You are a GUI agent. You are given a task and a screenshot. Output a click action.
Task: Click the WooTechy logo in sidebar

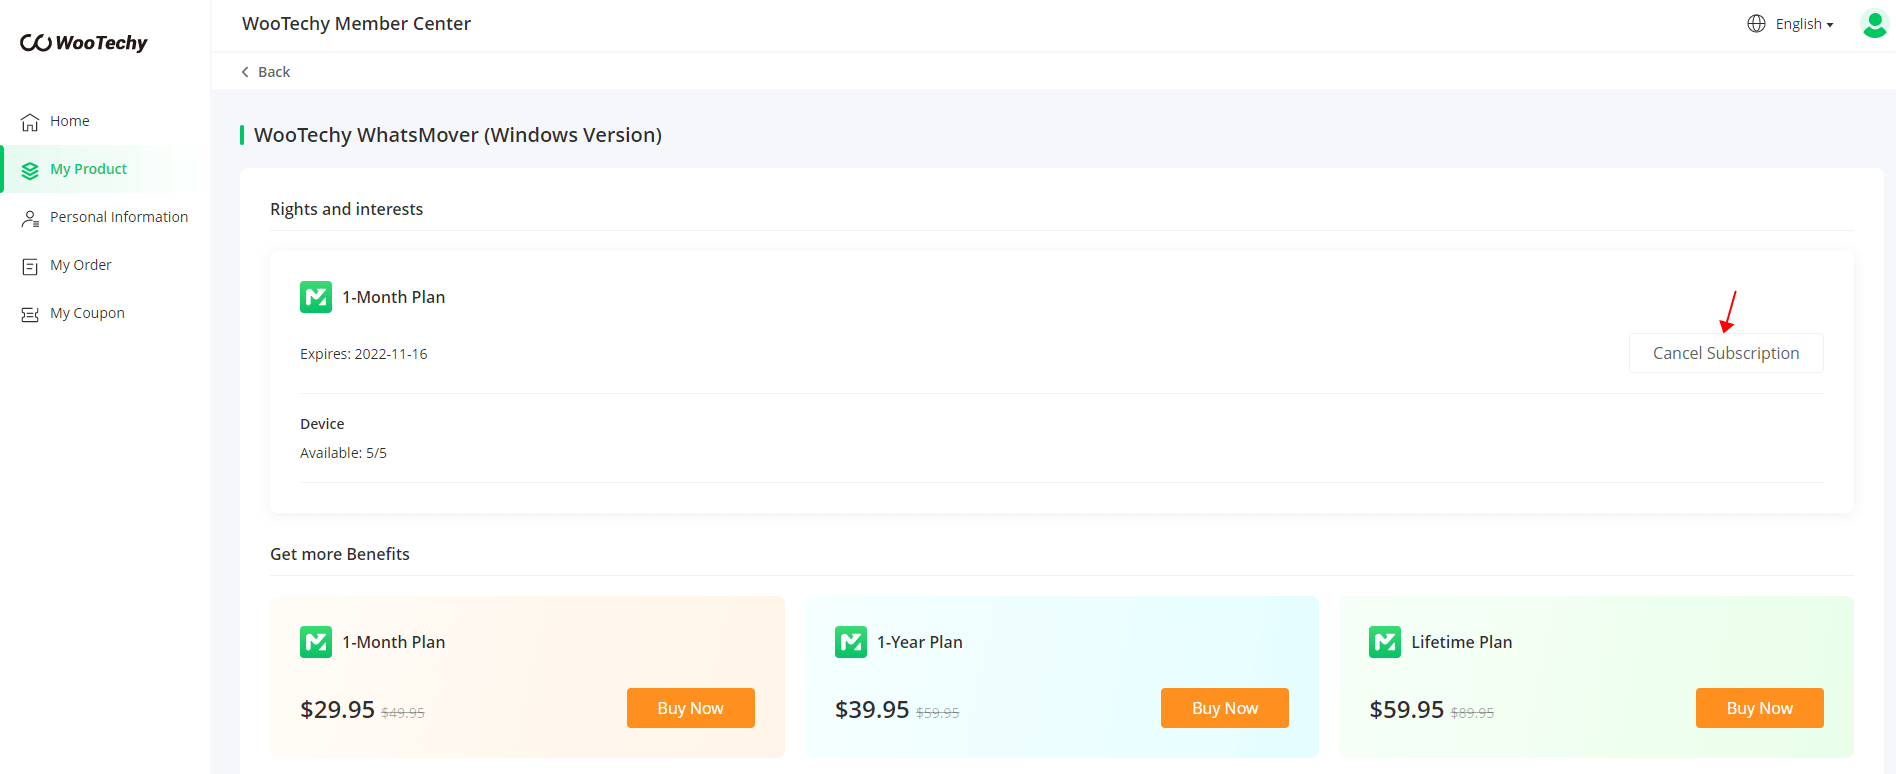pos(84,43)
